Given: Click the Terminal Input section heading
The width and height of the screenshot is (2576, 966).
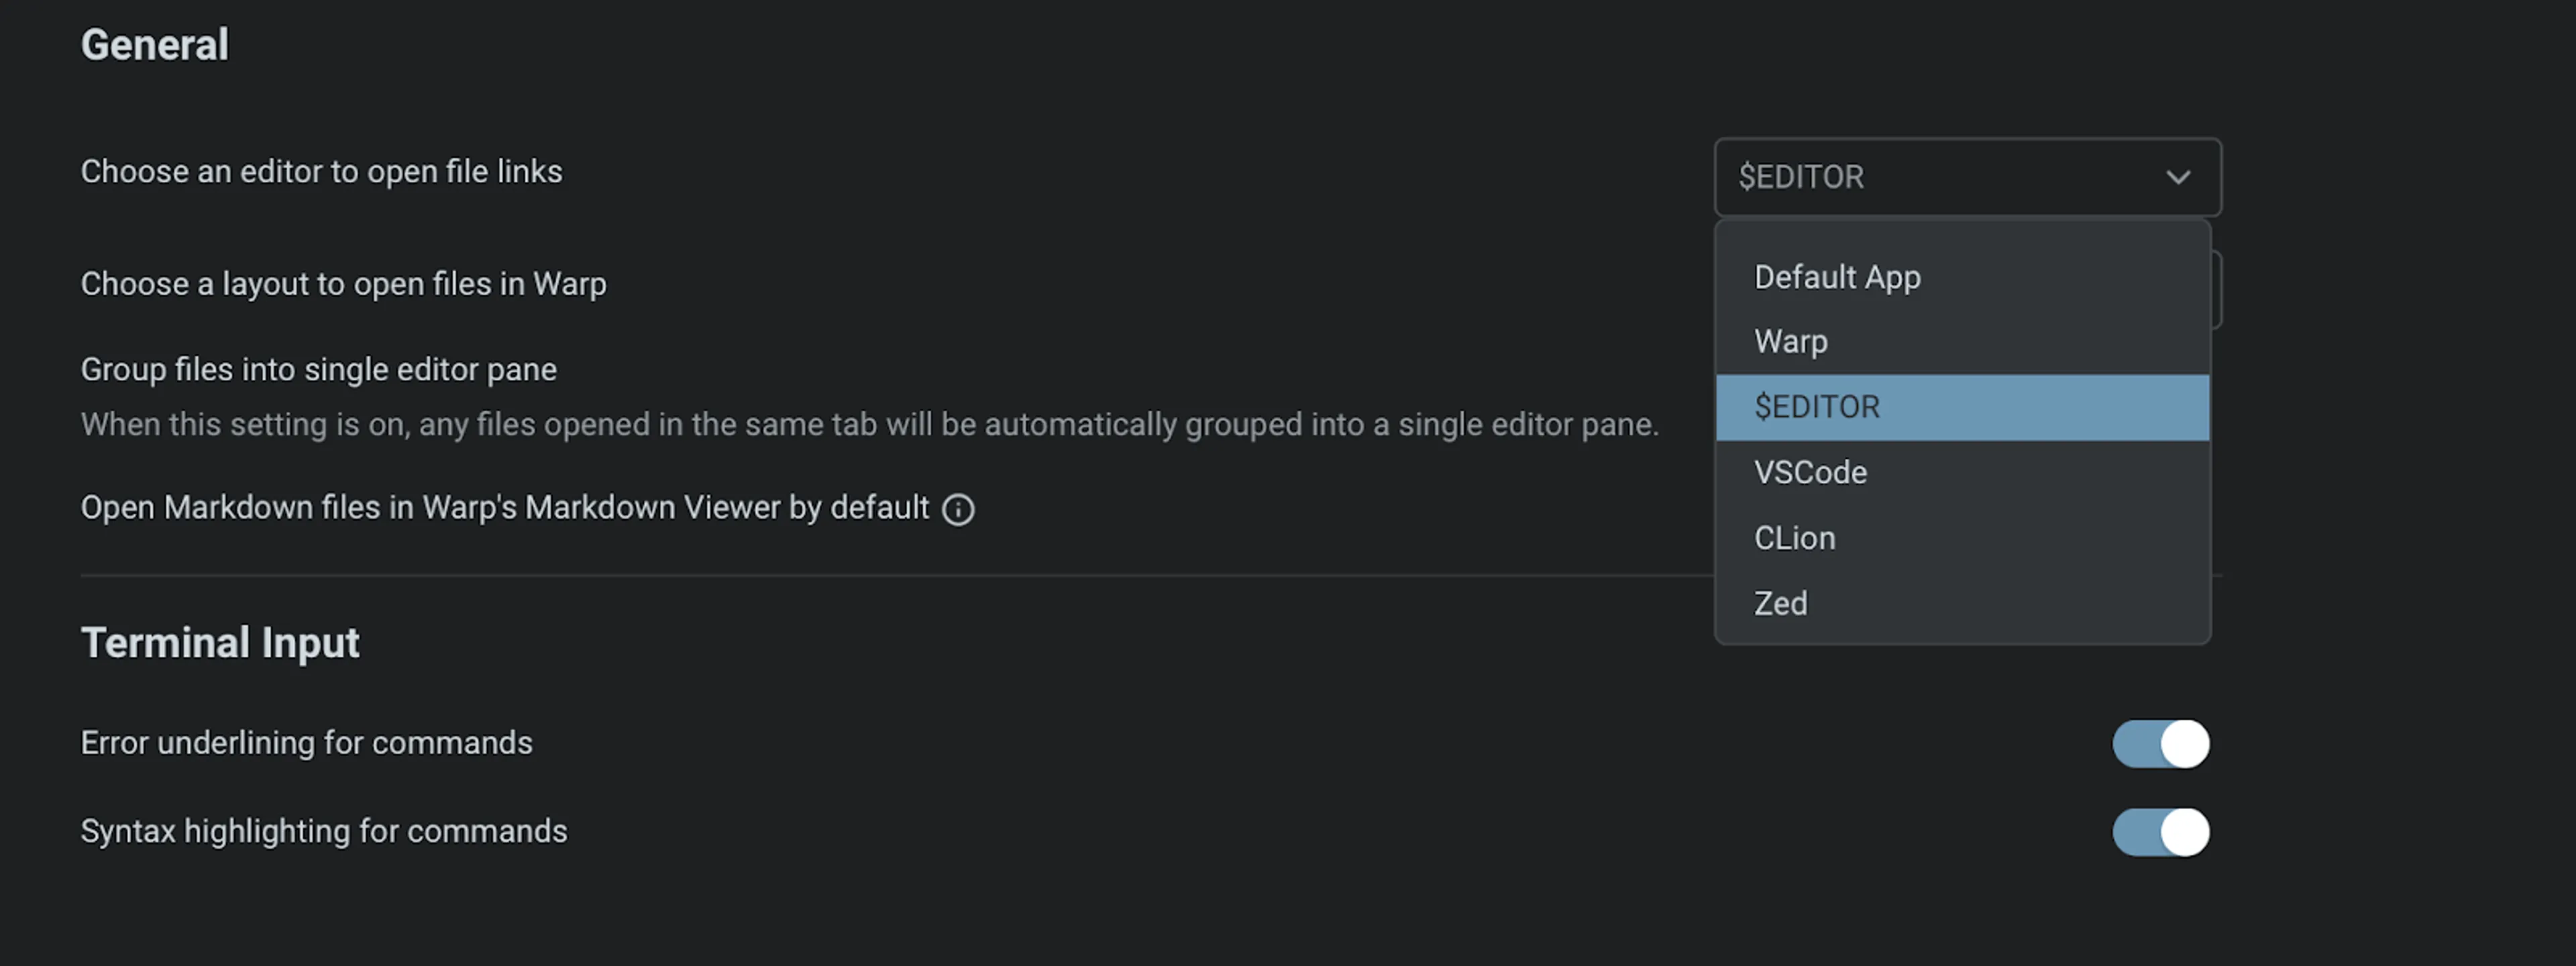Looking at the screenshot, I should click(x=220, y=643).
